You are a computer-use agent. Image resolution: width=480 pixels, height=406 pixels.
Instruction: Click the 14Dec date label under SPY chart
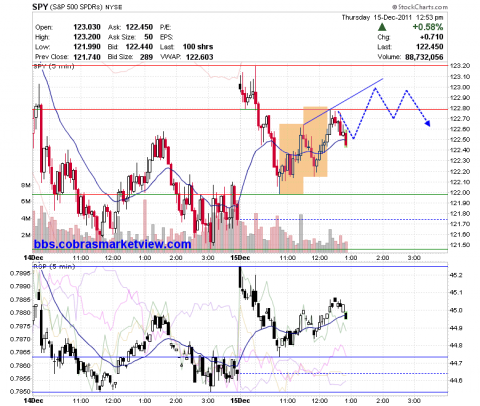[x=33, y=258]
